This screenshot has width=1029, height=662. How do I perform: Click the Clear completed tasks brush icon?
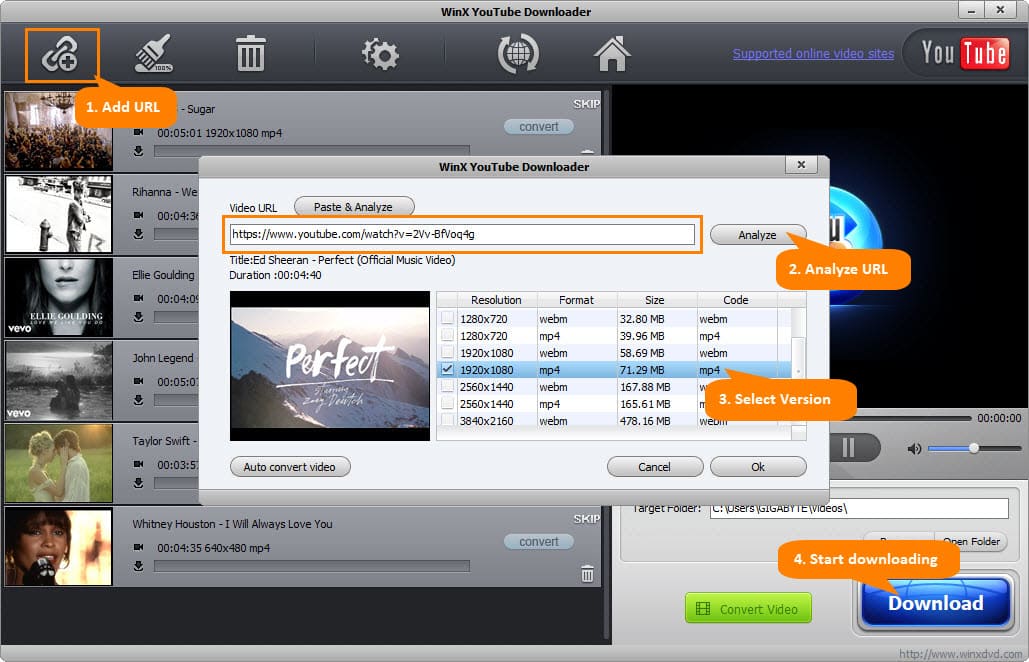154,53
